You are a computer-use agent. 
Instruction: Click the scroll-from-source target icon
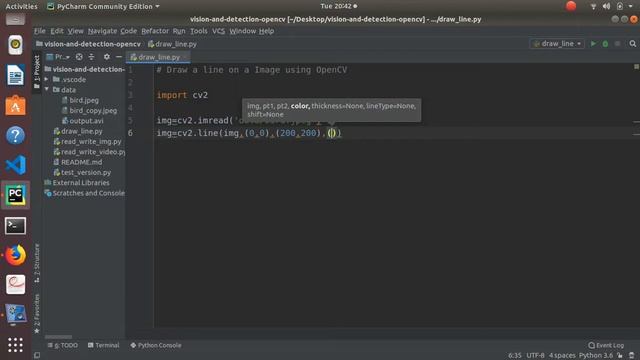[x=79, y=57]
